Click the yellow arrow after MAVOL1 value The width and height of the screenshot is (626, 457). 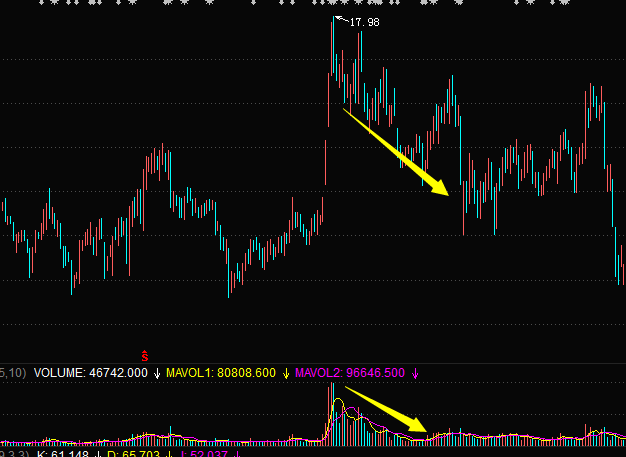click(287, 373)
